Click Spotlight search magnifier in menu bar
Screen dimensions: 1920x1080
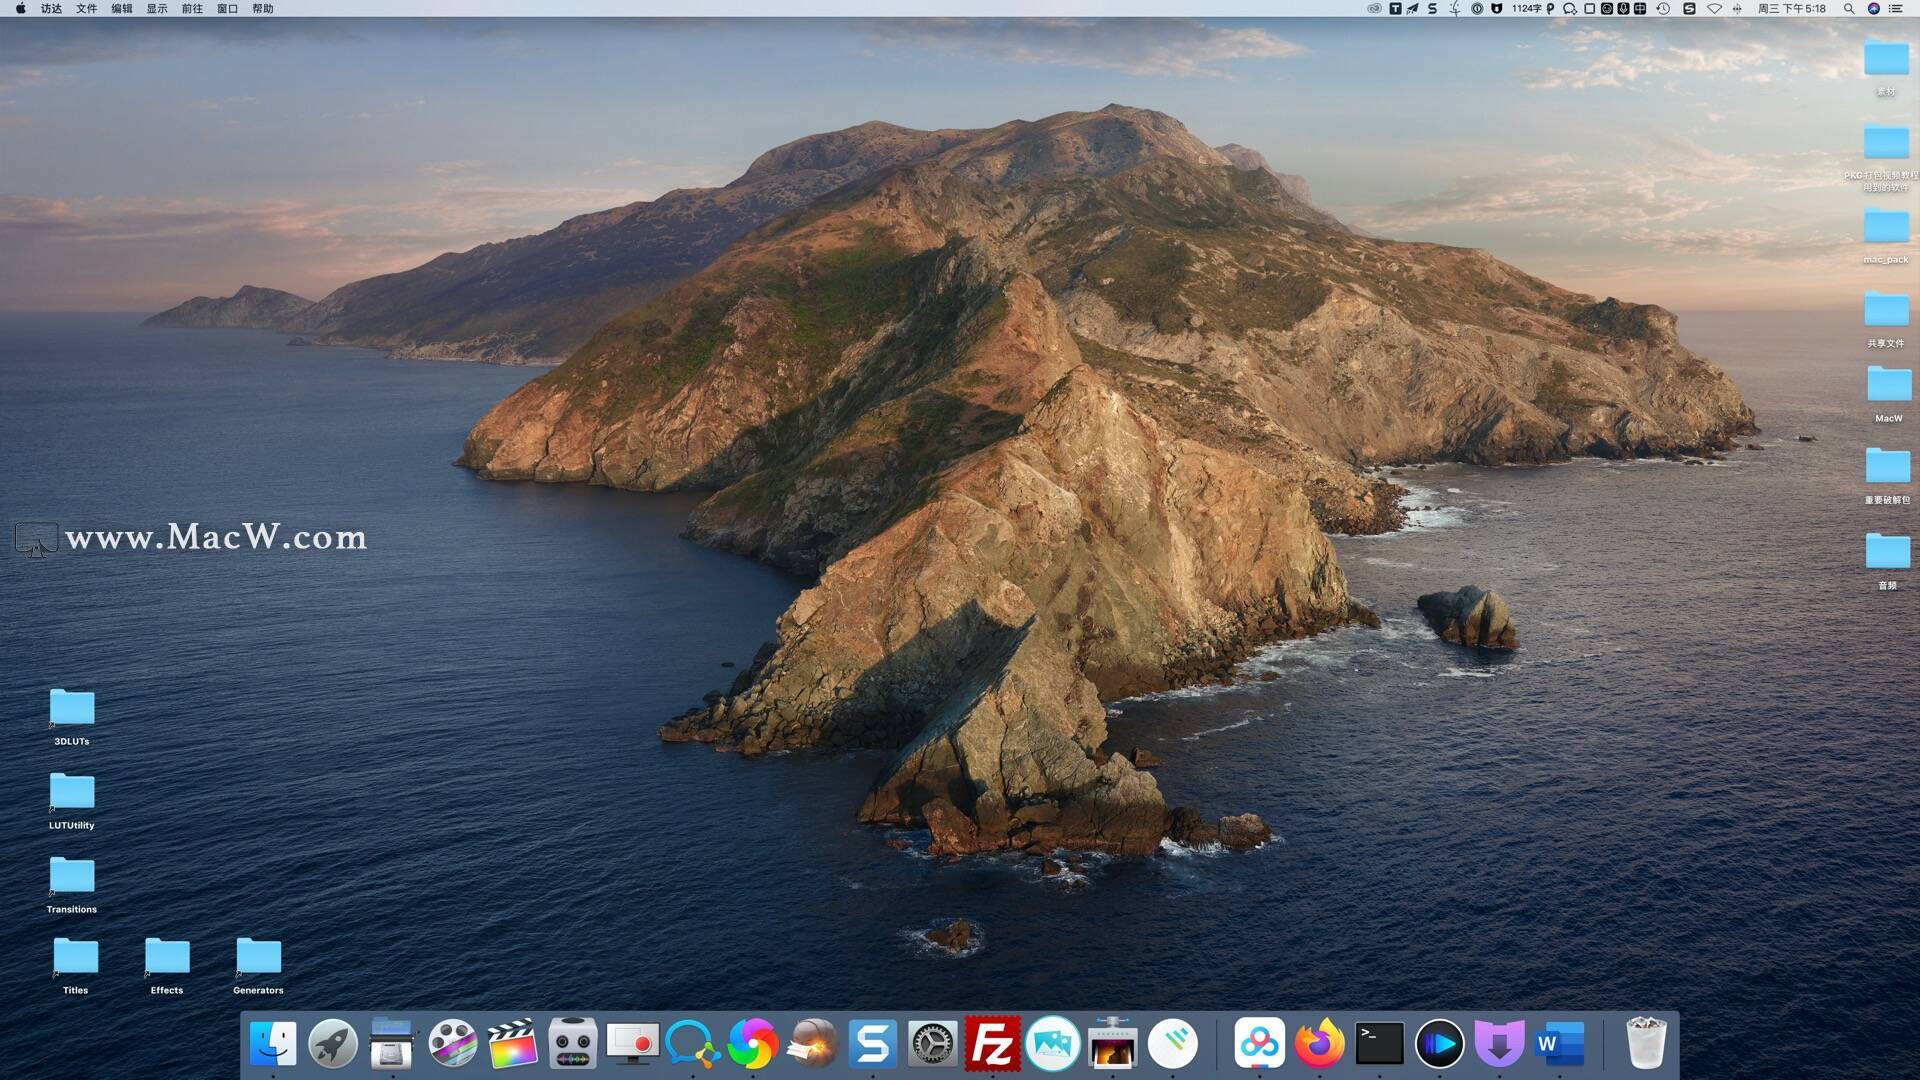[x=1849, y=9]
